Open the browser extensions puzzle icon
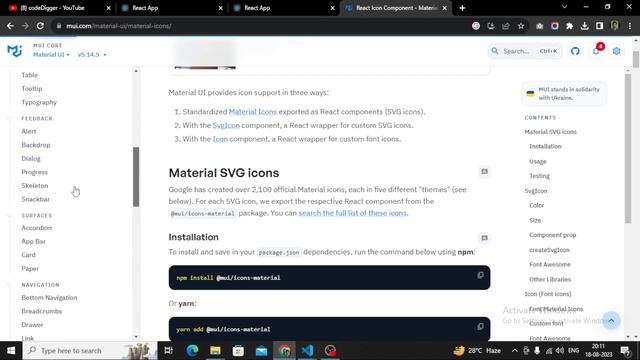640x360 pixels. tap(569, 26)
